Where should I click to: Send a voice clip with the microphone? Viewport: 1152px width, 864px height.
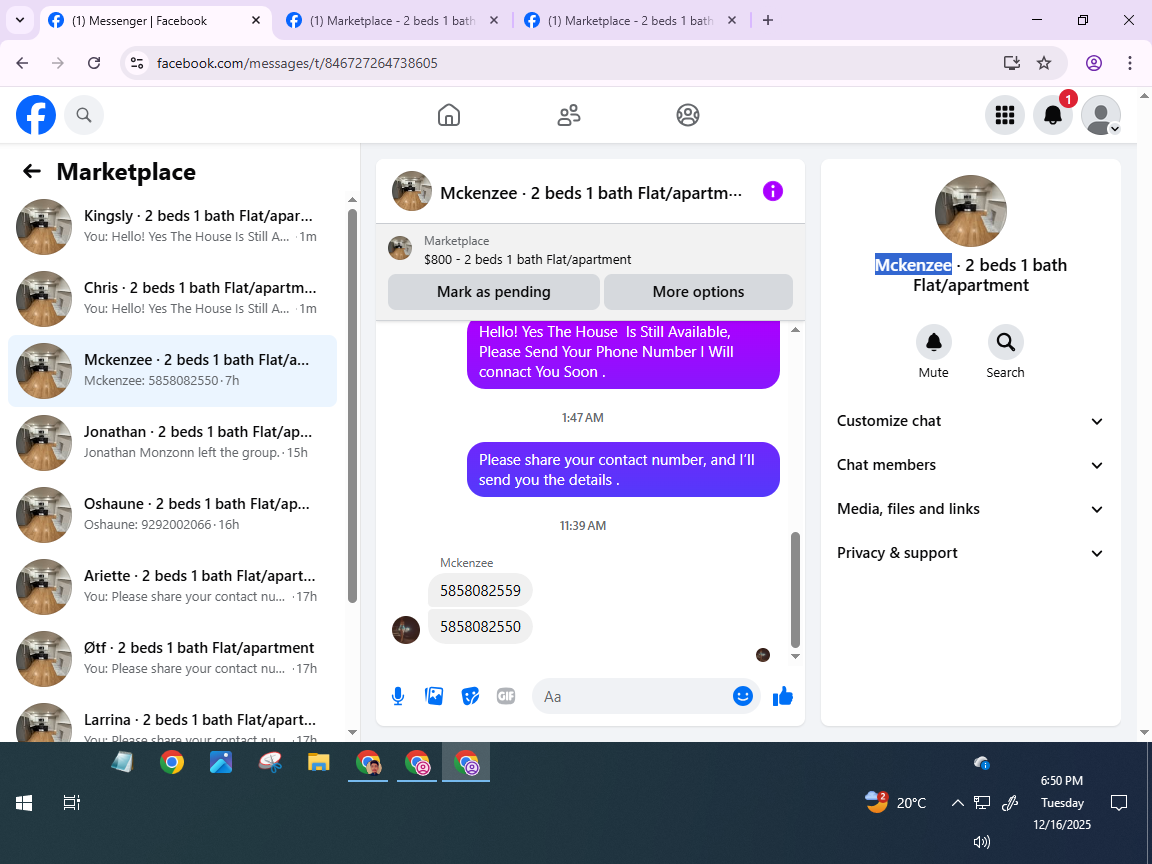[x=397, y=696]
